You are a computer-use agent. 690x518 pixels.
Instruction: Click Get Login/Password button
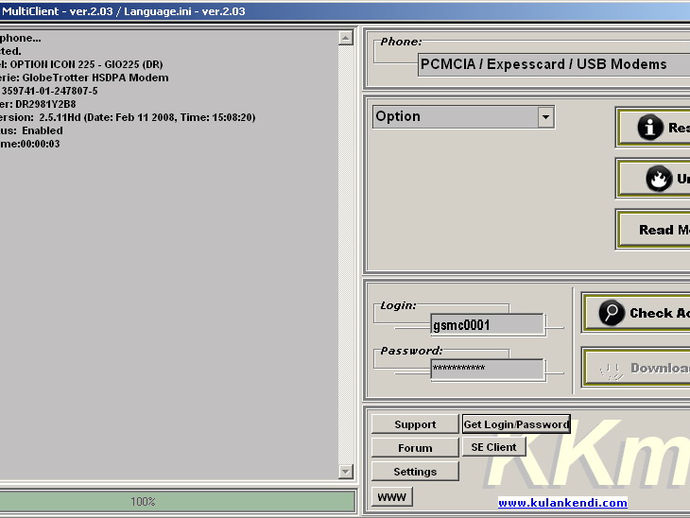[x=516, y=424]
